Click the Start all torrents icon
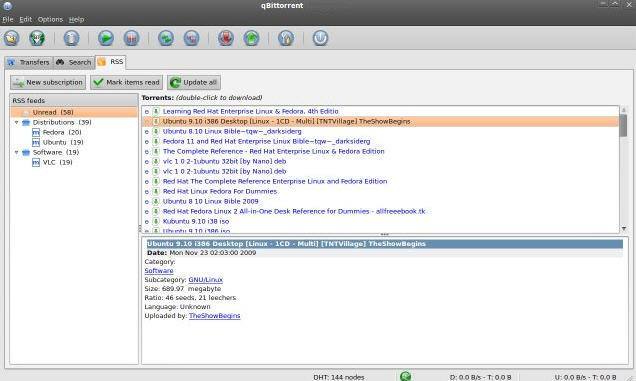This screenshot has height=381, width=636. [x=166, y=38]
